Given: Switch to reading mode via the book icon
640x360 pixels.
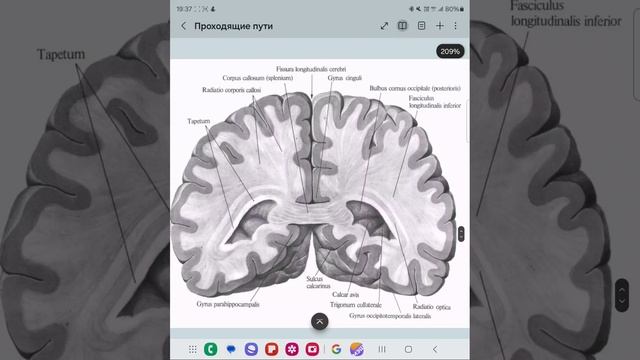Looking at the screenshot, I should click(402, 26).
